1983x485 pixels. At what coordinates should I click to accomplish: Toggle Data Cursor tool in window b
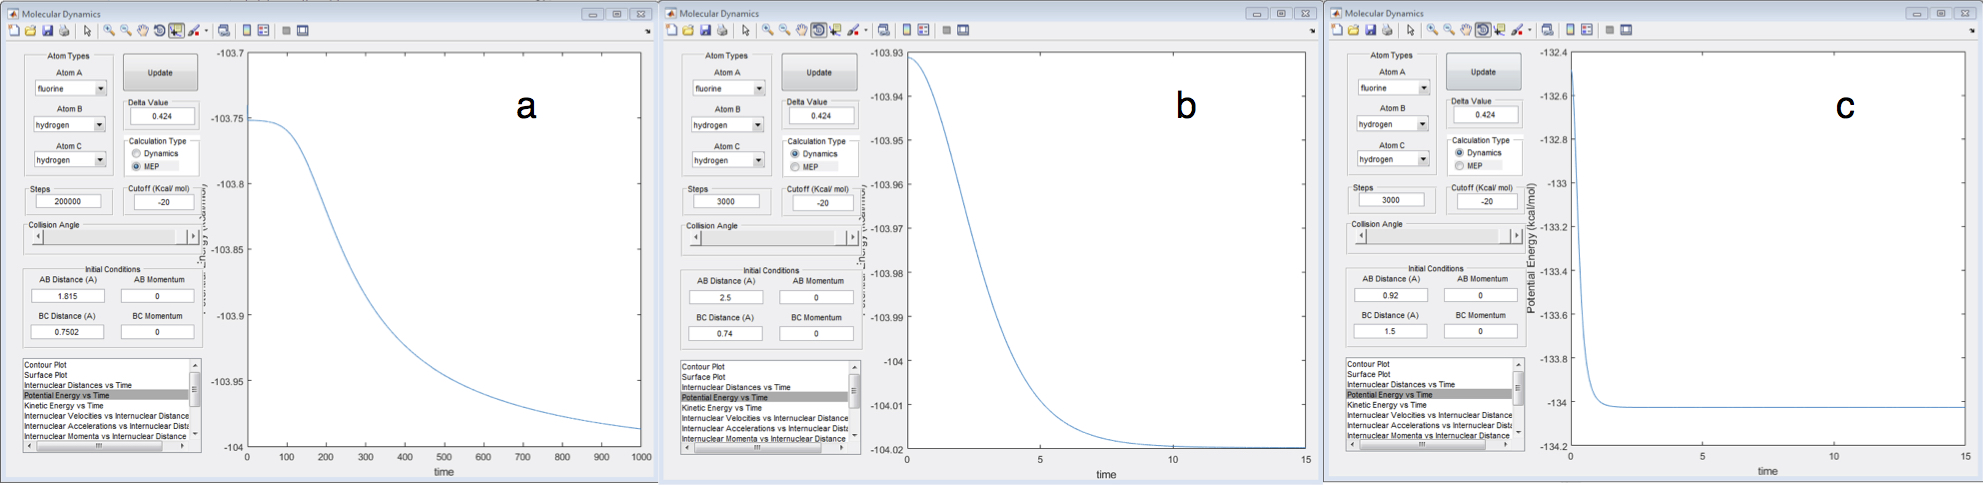pos(835,30)
